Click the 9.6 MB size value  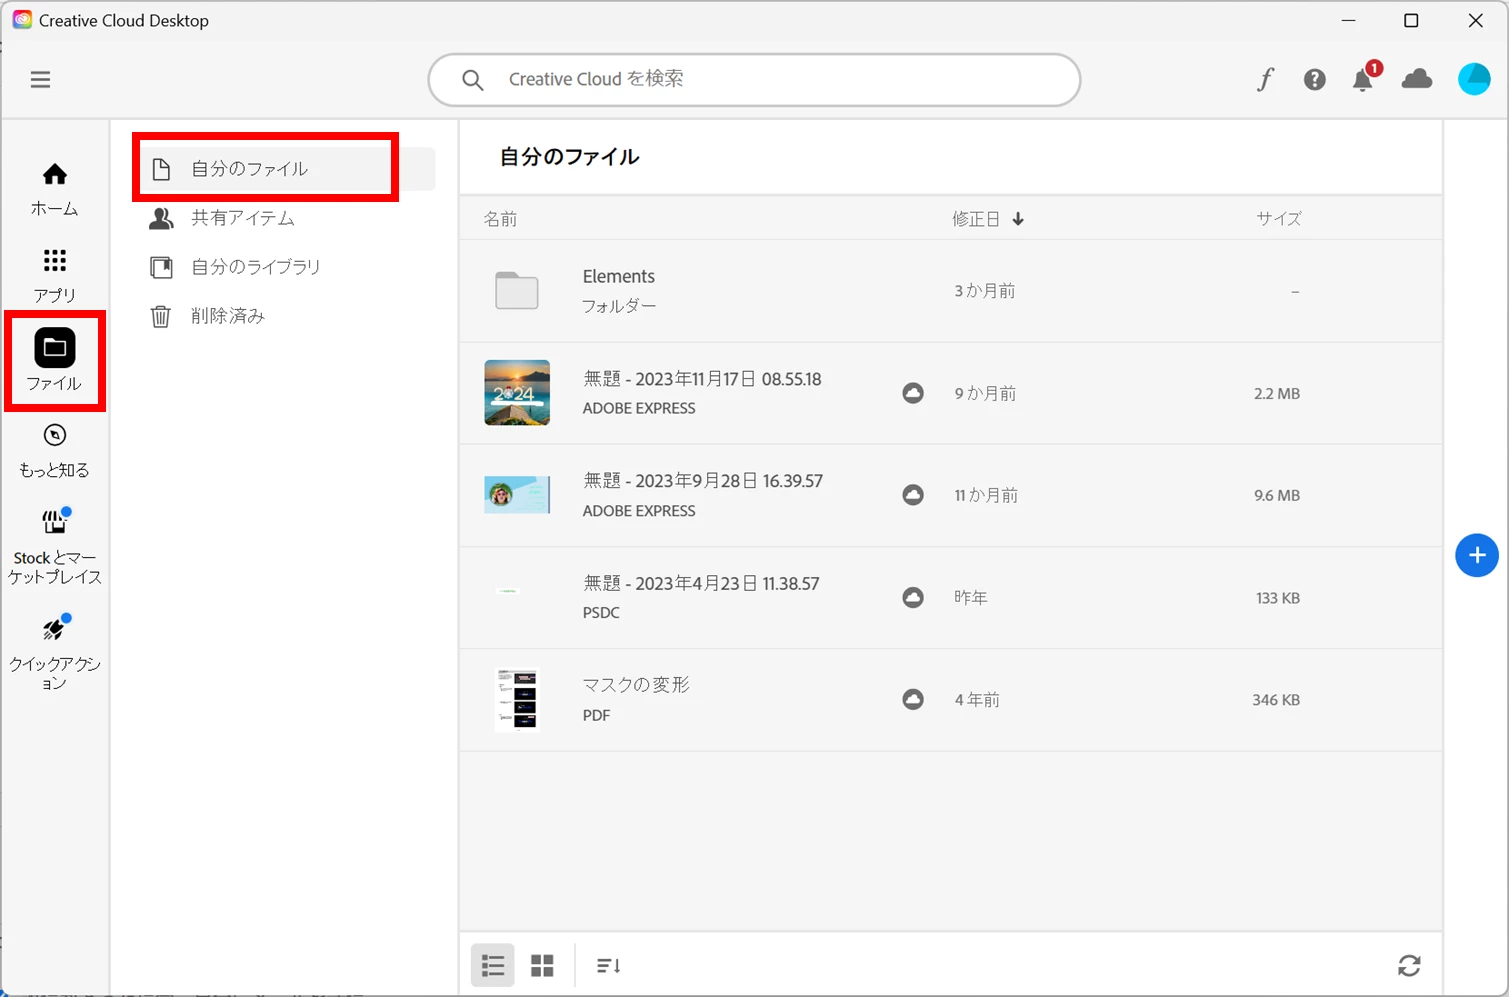click(x=1277, y=496)
